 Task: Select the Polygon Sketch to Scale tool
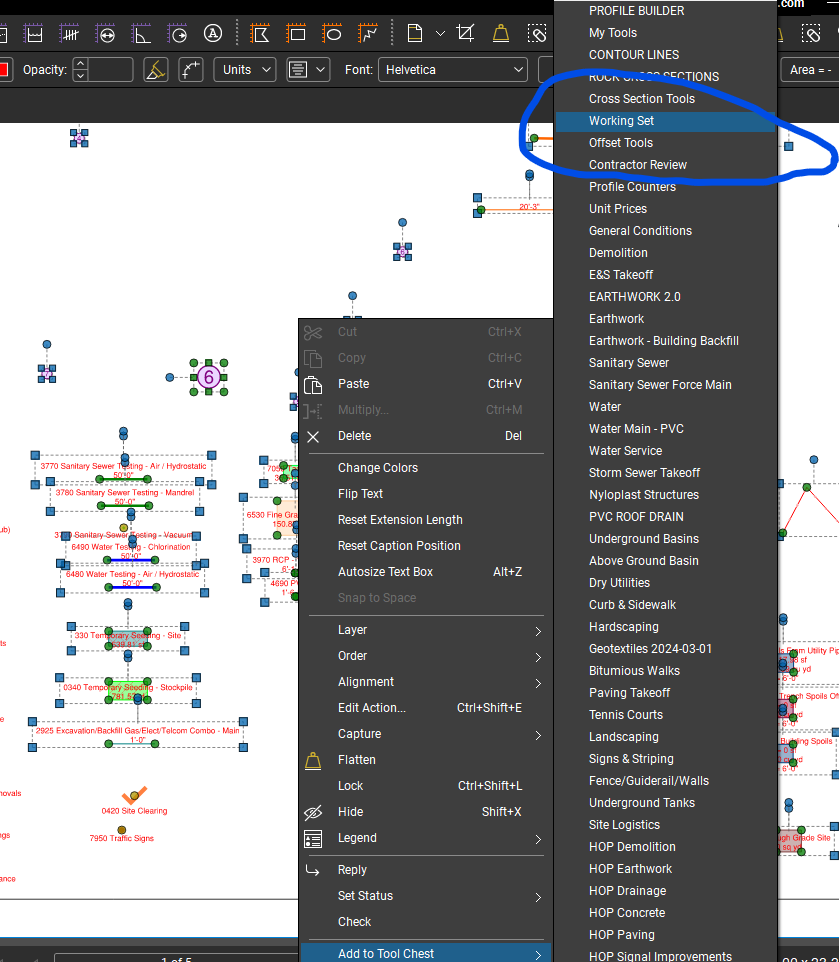pyautogui.click(x=260, y=34)
